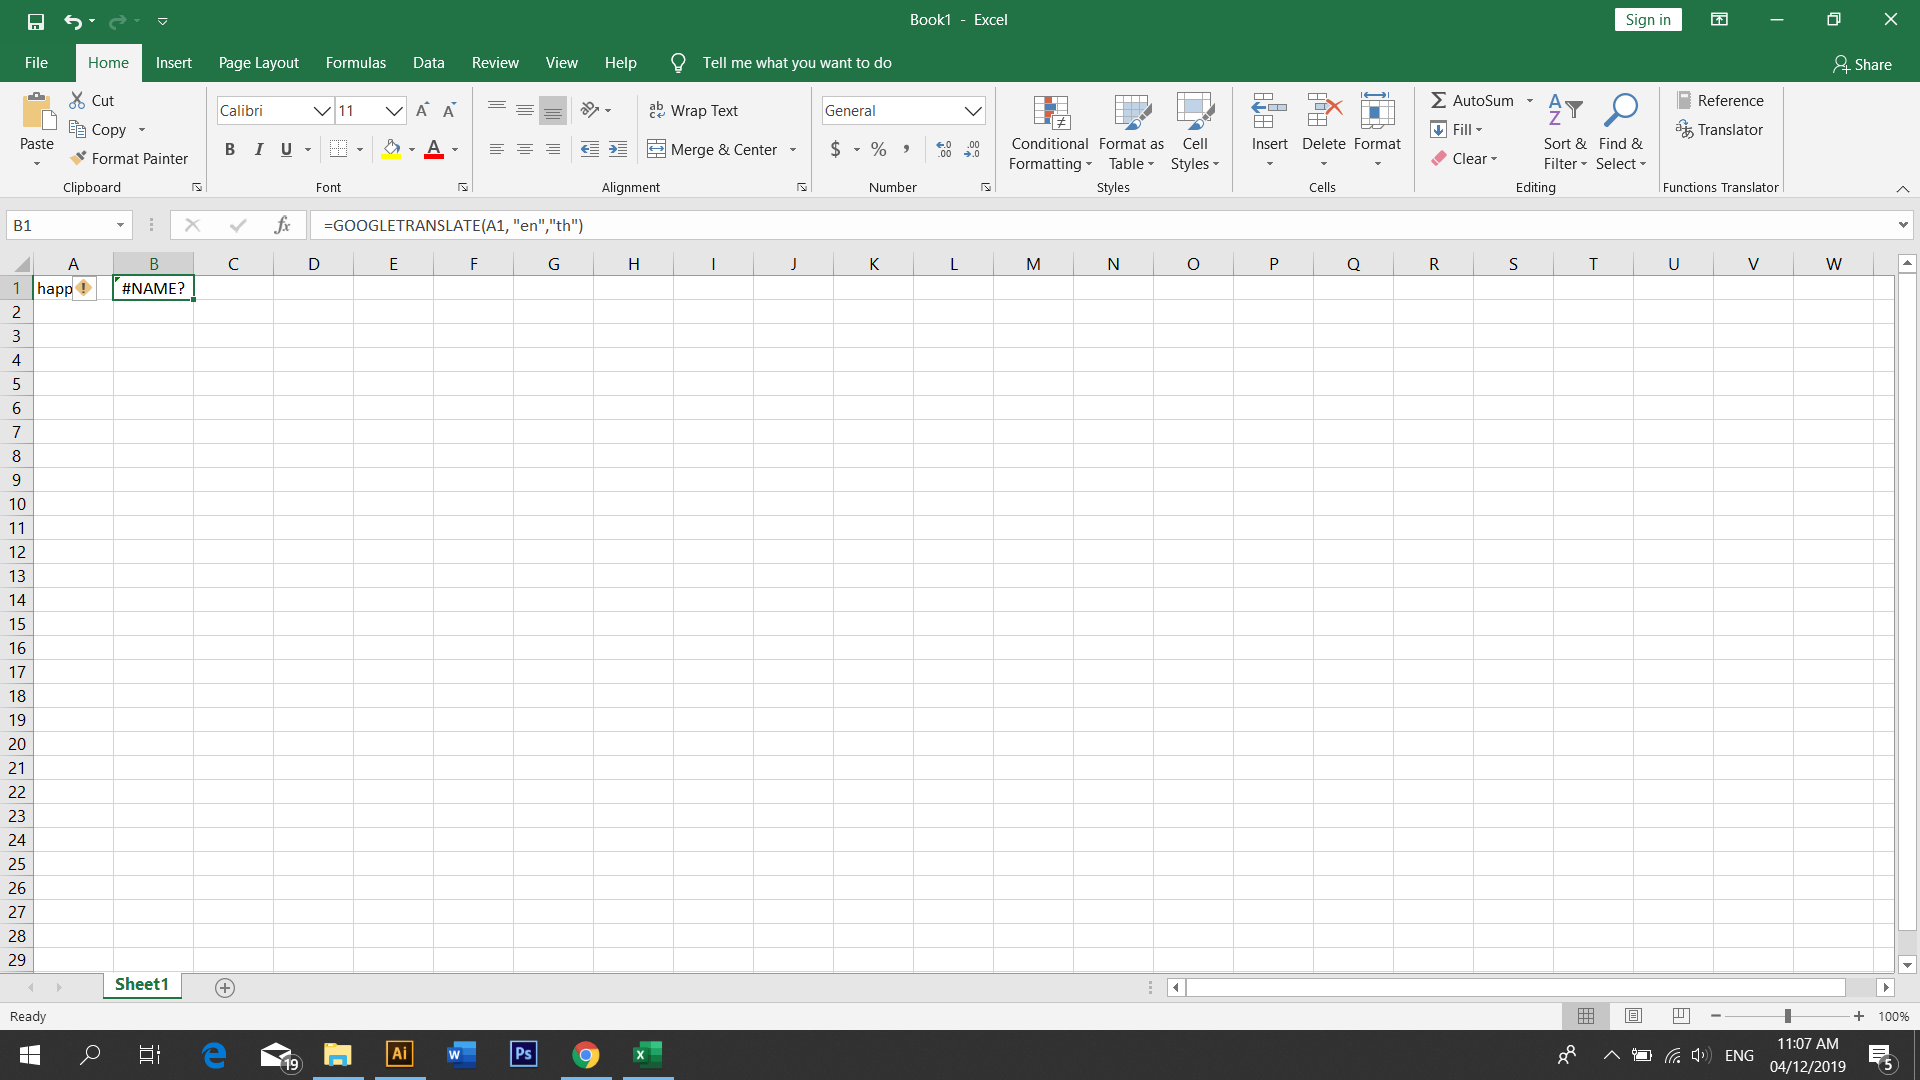Switch to the Formulas ribbon tab
Image resolution: width=1920 pixels, height=1080 pixels.
pos(355,62)
